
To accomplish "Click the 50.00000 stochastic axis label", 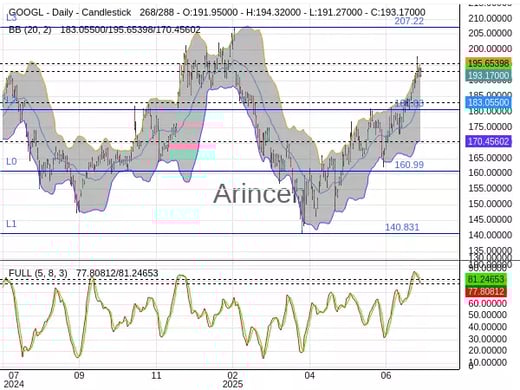I will click(487, 315).
